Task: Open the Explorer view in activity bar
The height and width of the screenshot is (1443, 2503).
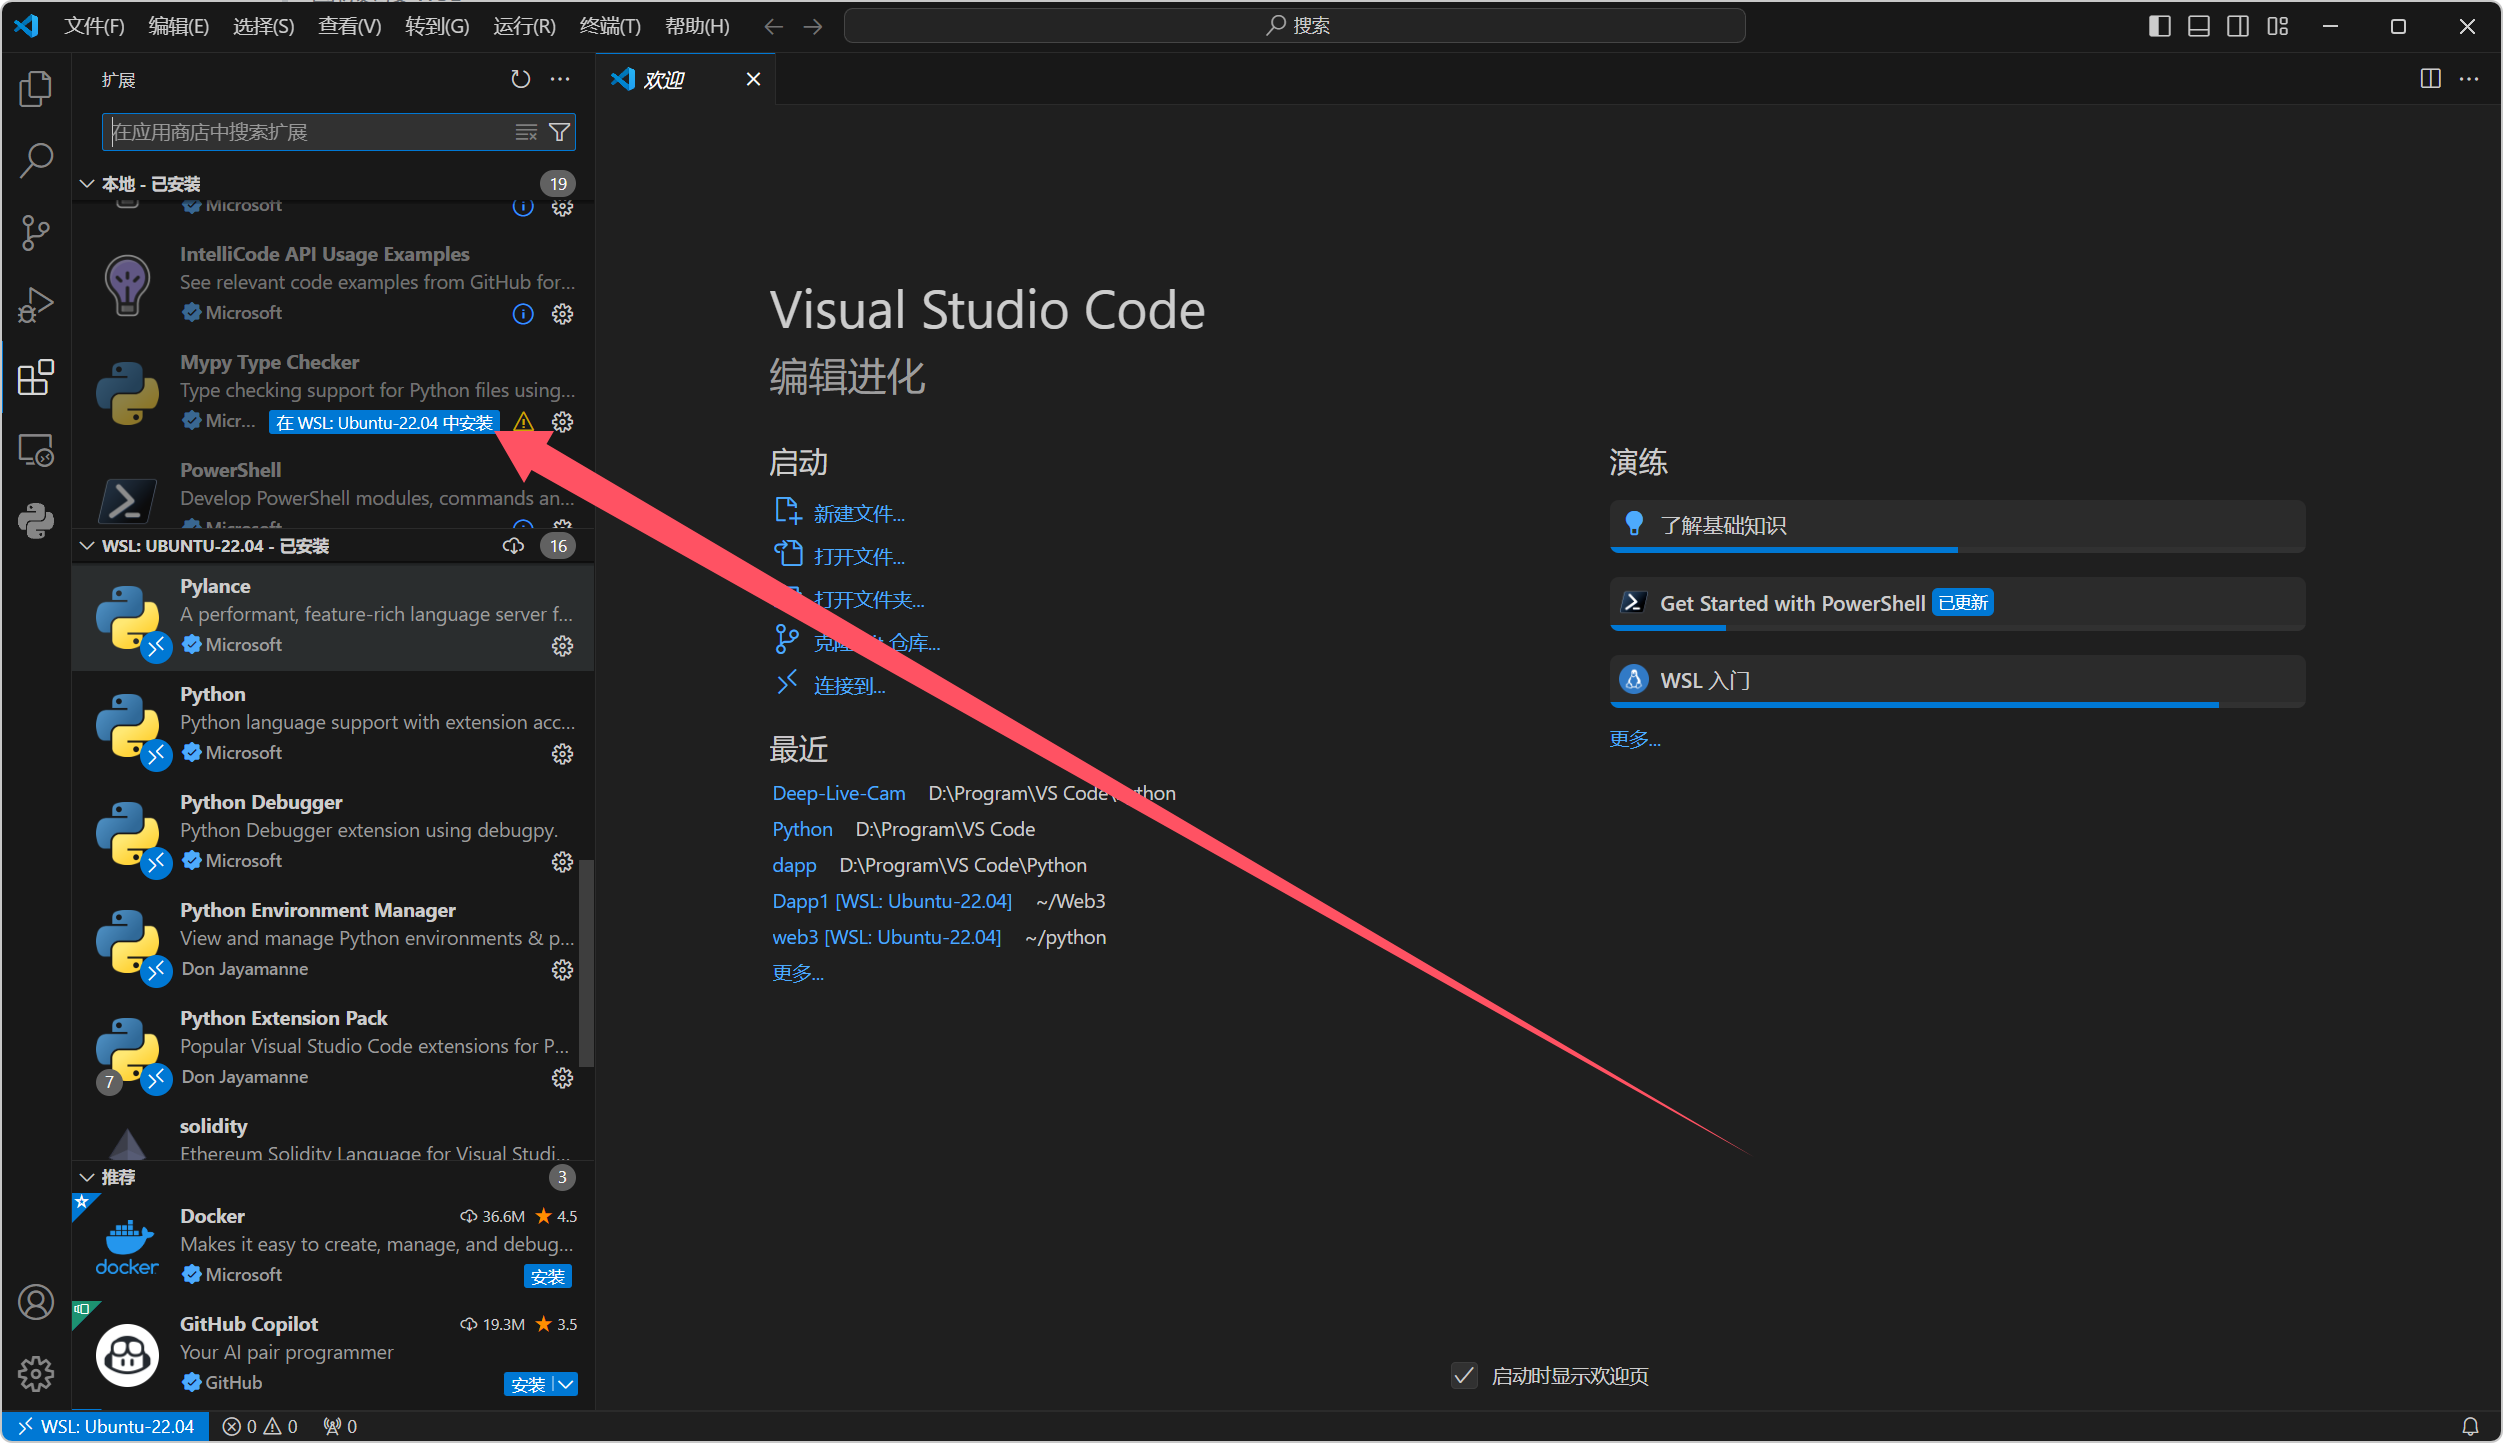Action: coord(36,89)
